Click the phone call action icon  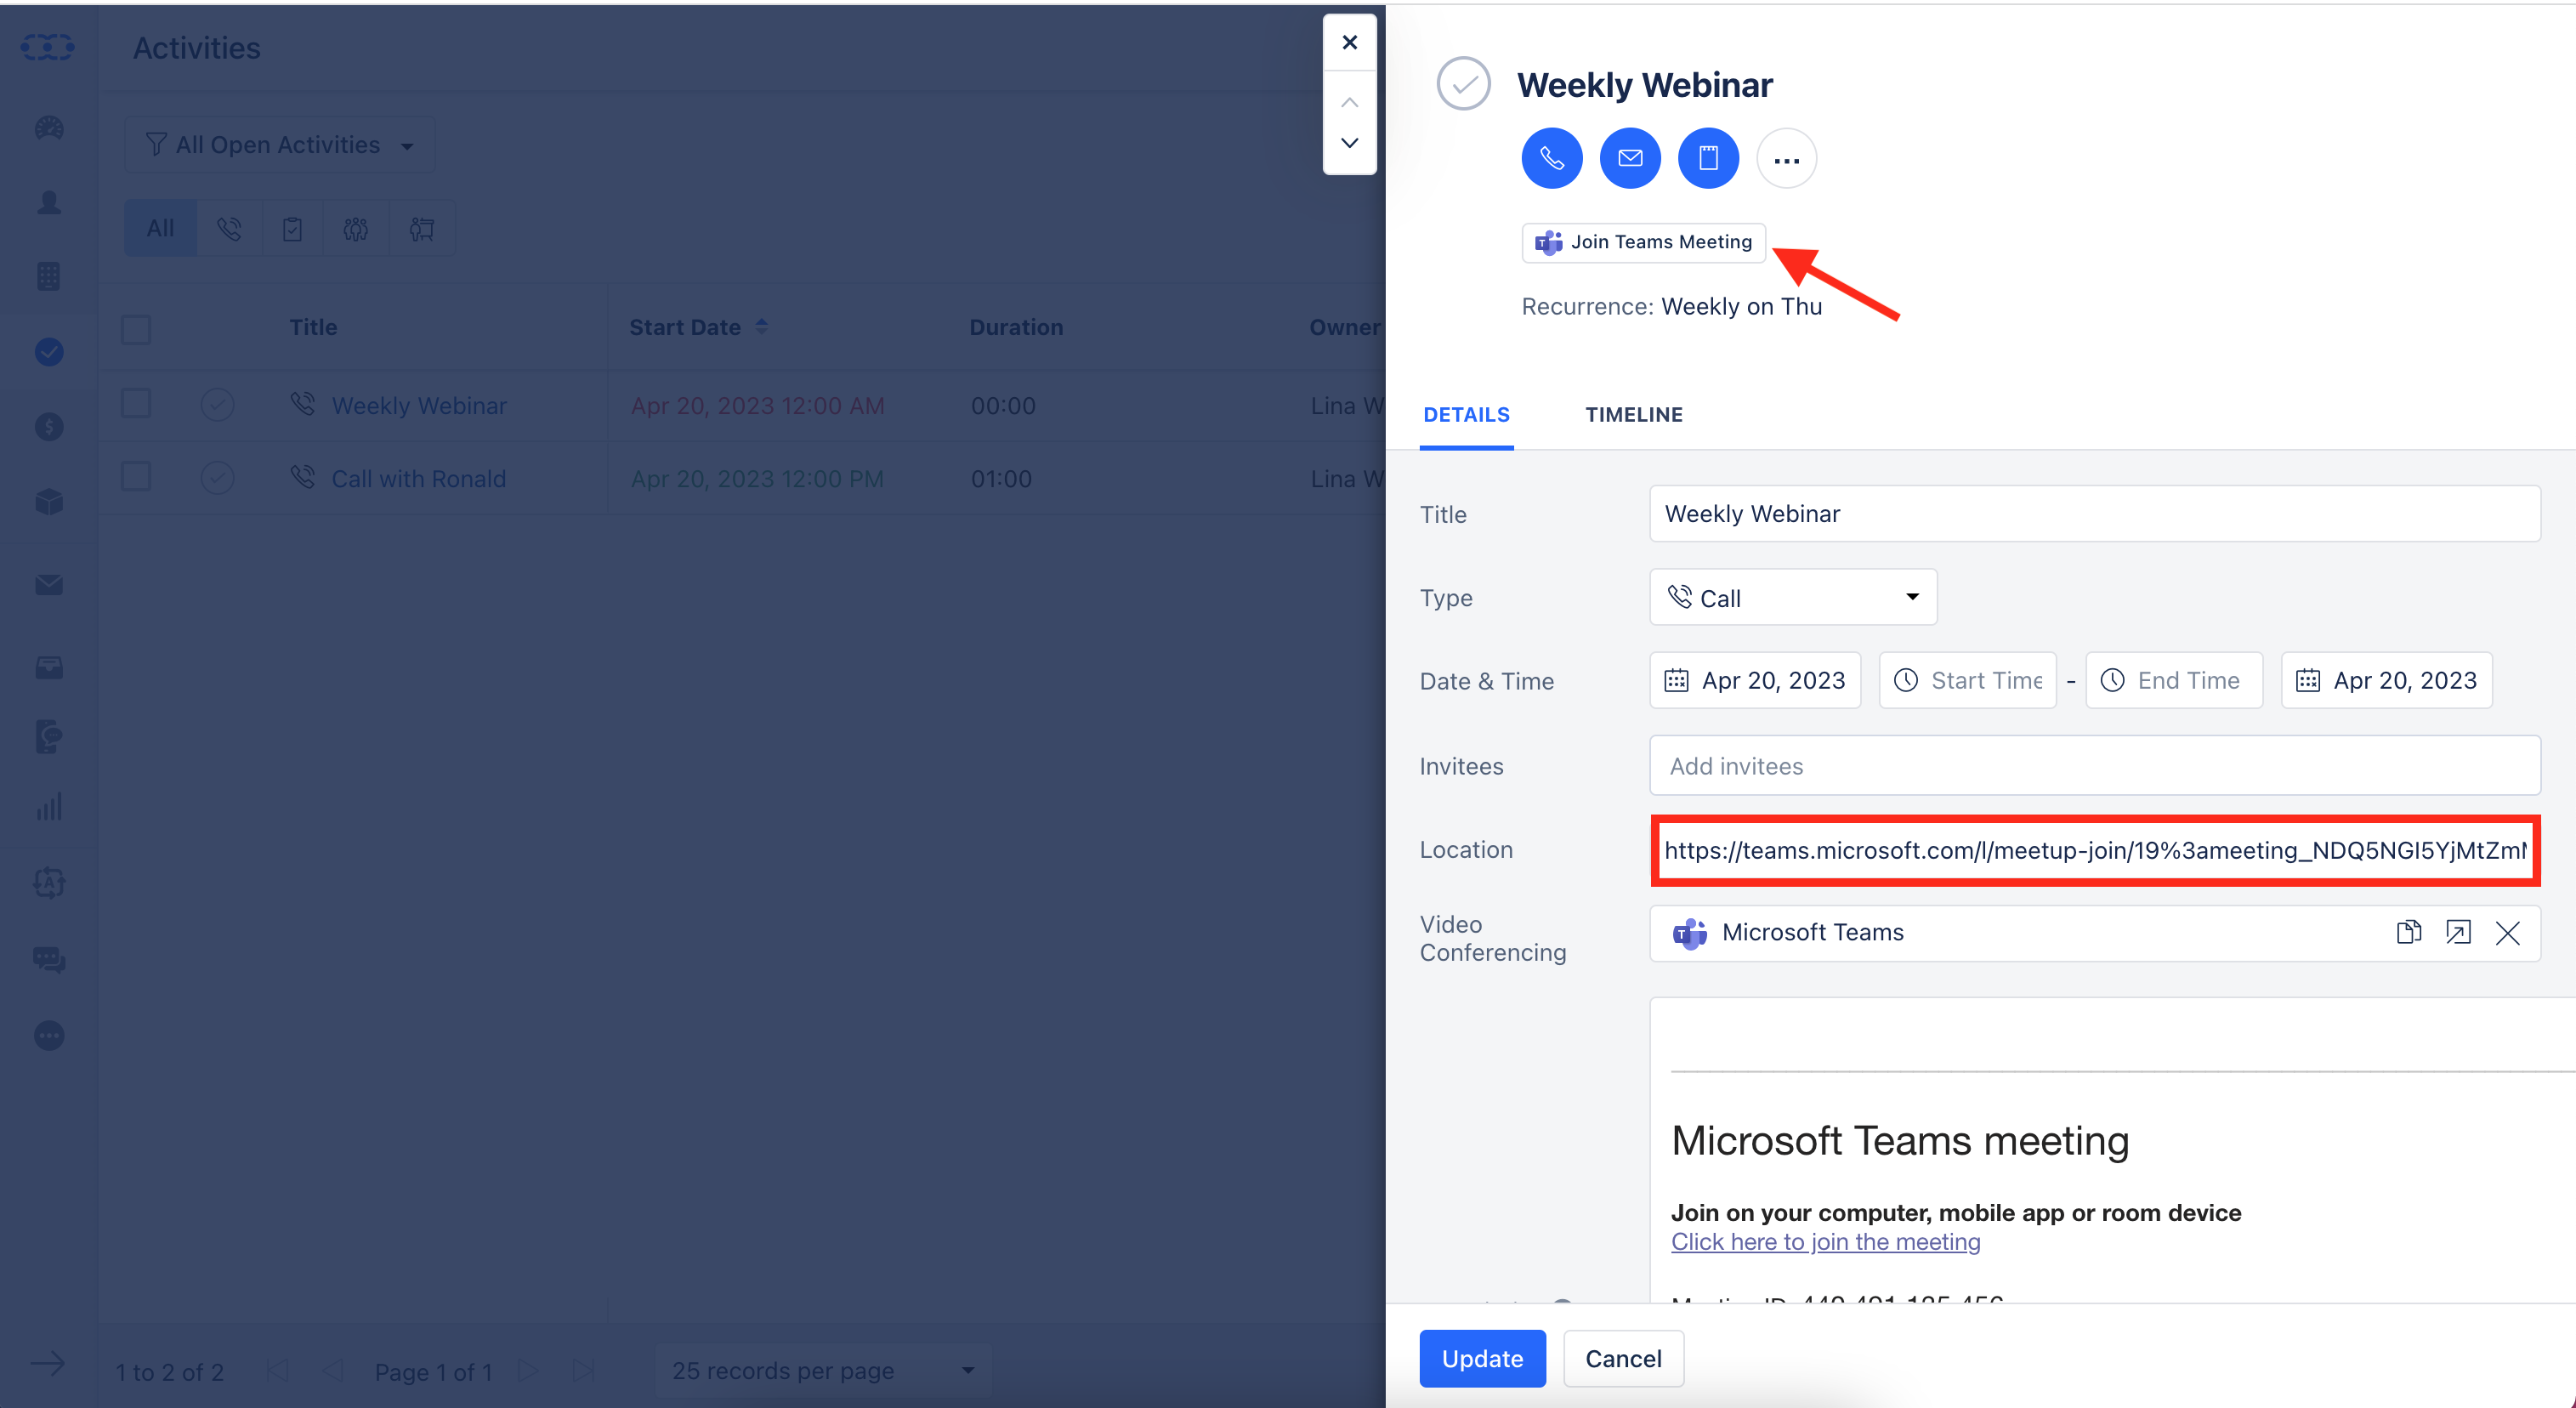[1551, 158]
